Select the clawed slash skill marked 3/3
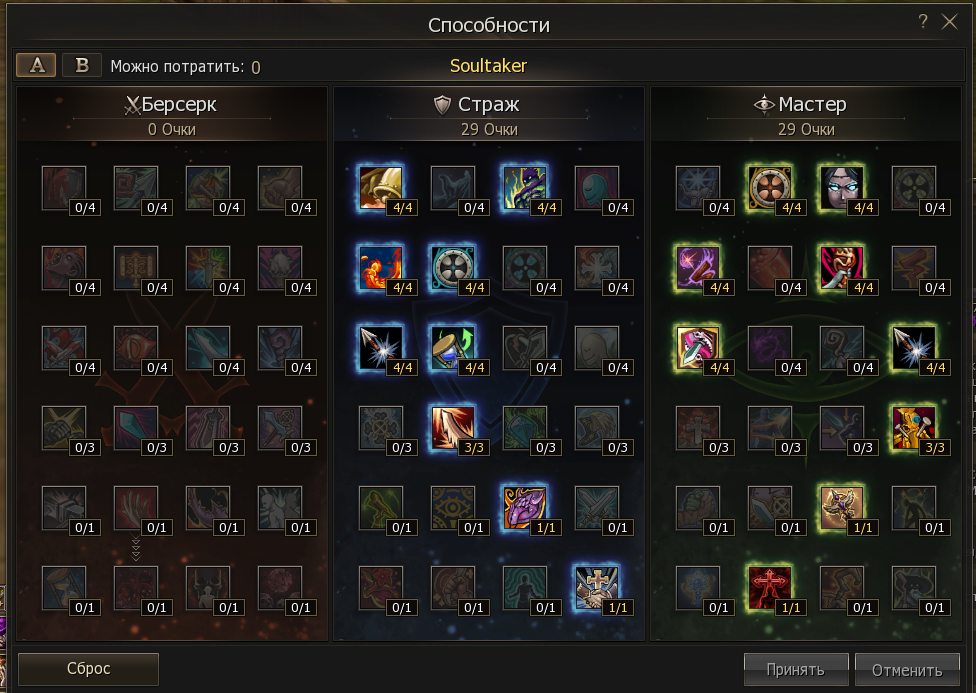 coord(453,428)
